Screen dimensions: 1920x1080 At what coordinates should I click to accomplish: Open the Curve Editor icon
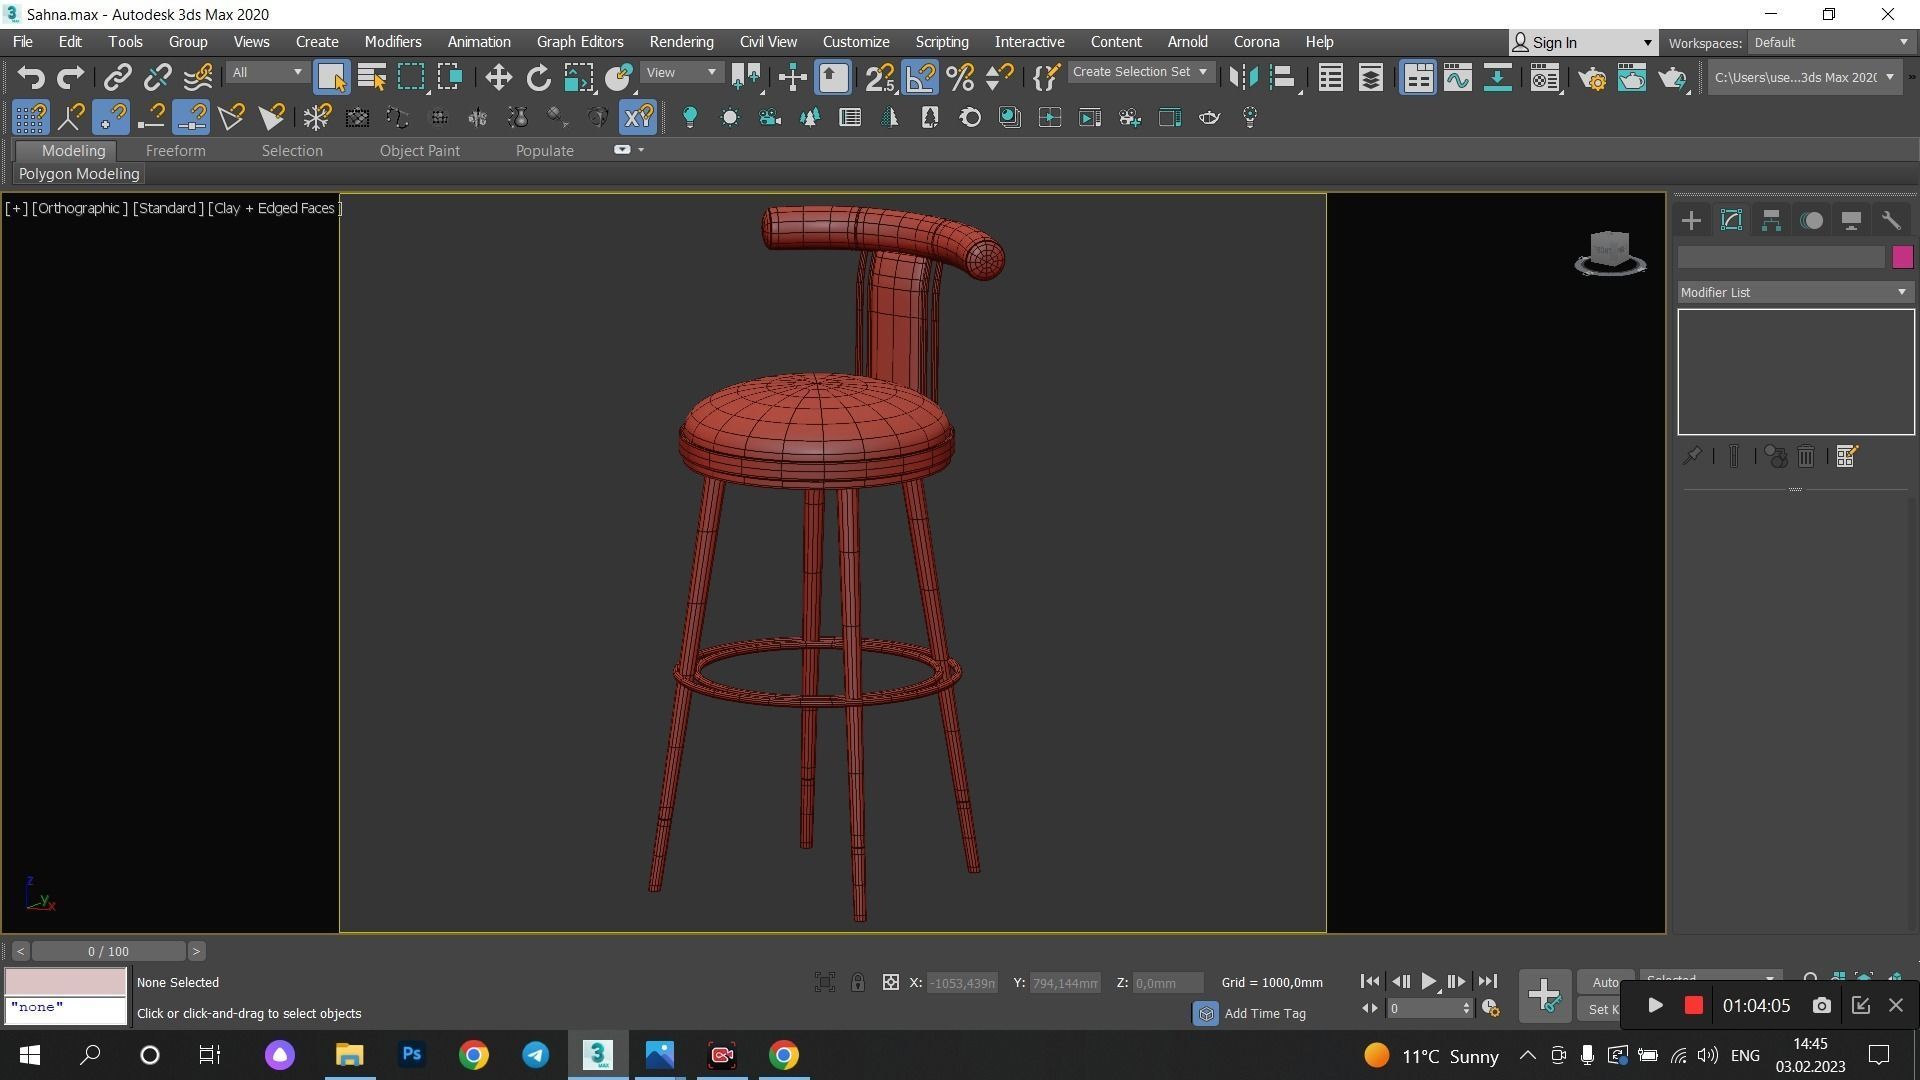click(1458, 77)
